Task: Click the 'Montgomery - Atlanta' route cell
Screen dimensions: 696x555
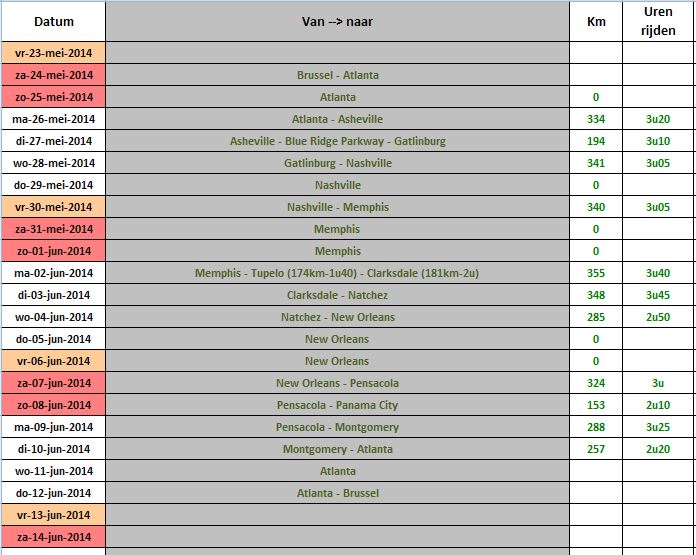Action: pyautogui.click(x=337, y=449)
